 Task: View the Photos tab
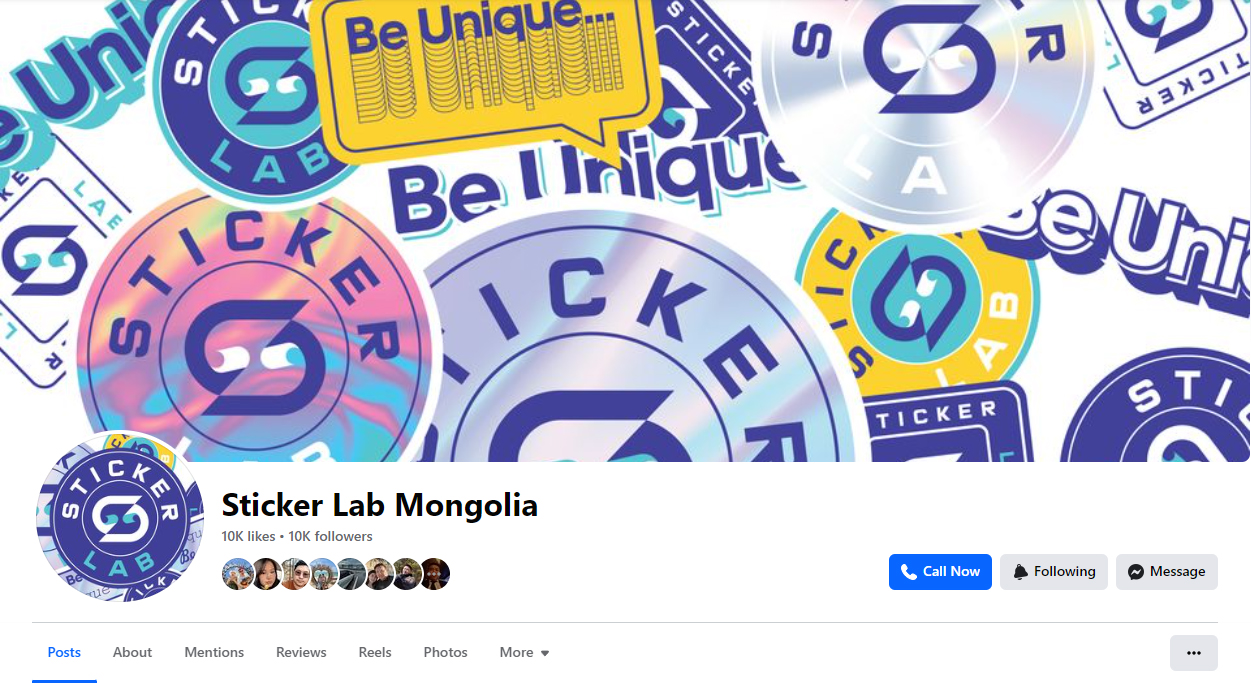445,652
